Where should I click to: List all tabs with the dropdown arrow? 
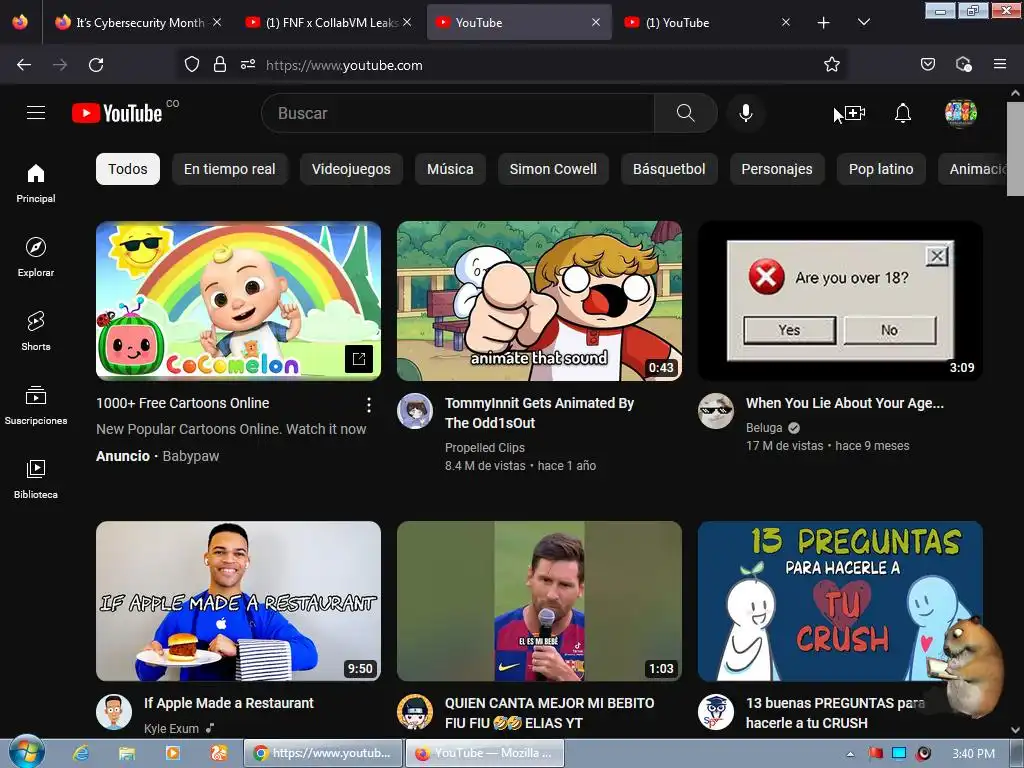(863, 23)
